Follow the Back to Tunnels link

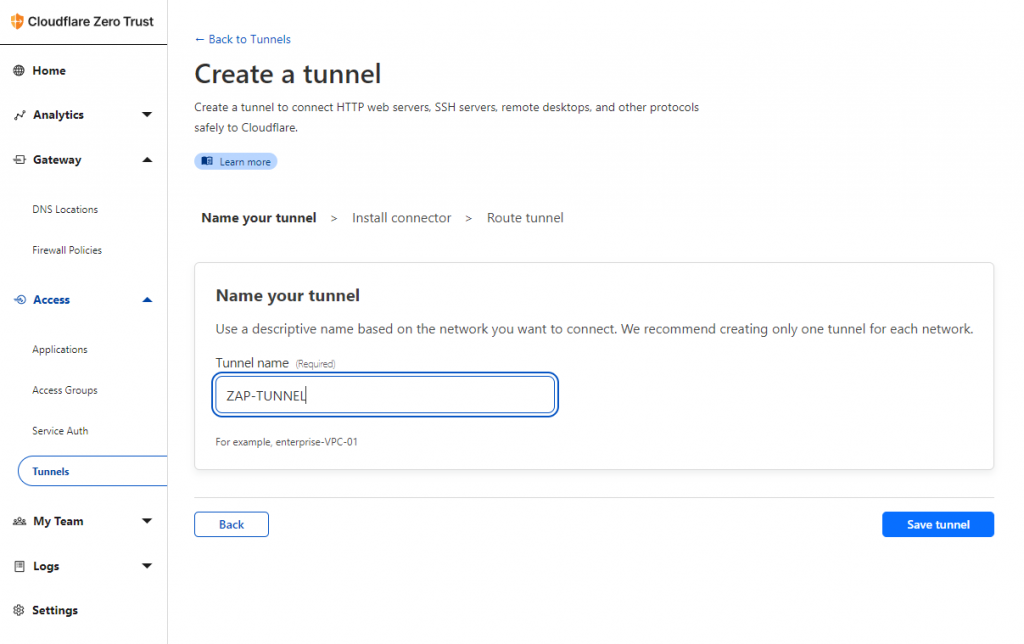pos(249,39)
